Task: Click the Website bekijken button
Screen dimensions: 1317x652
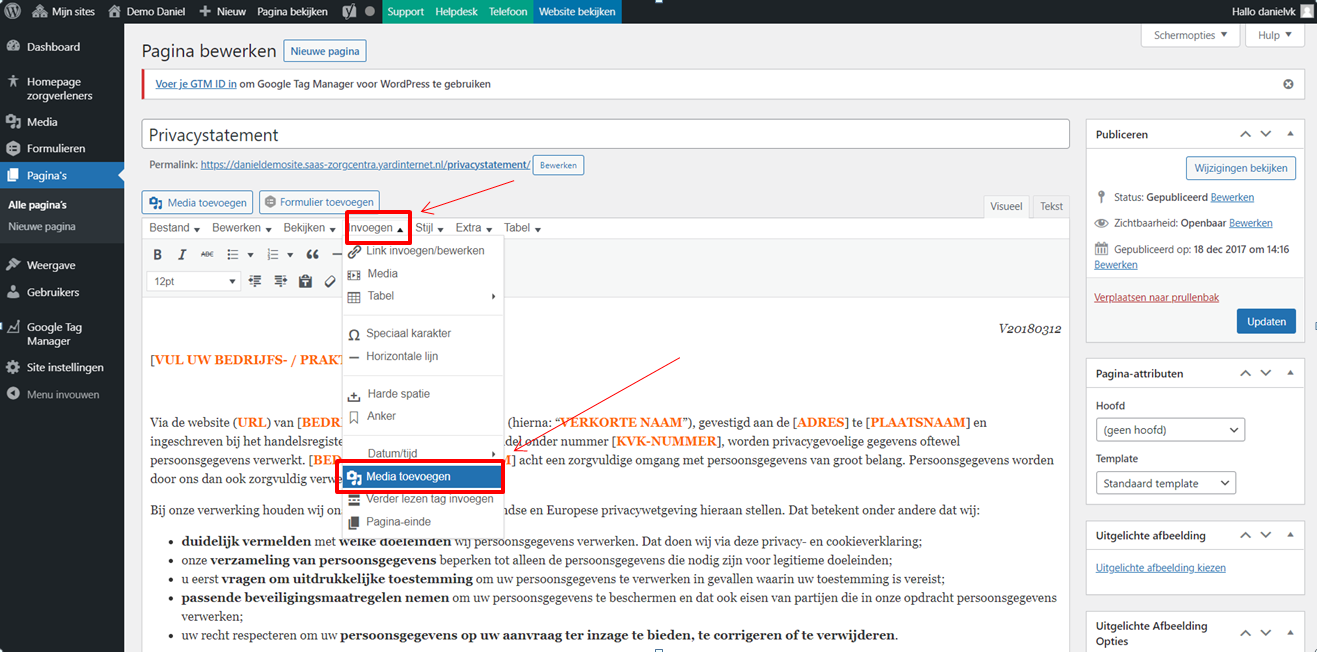Action: click(x=576, y=11)
